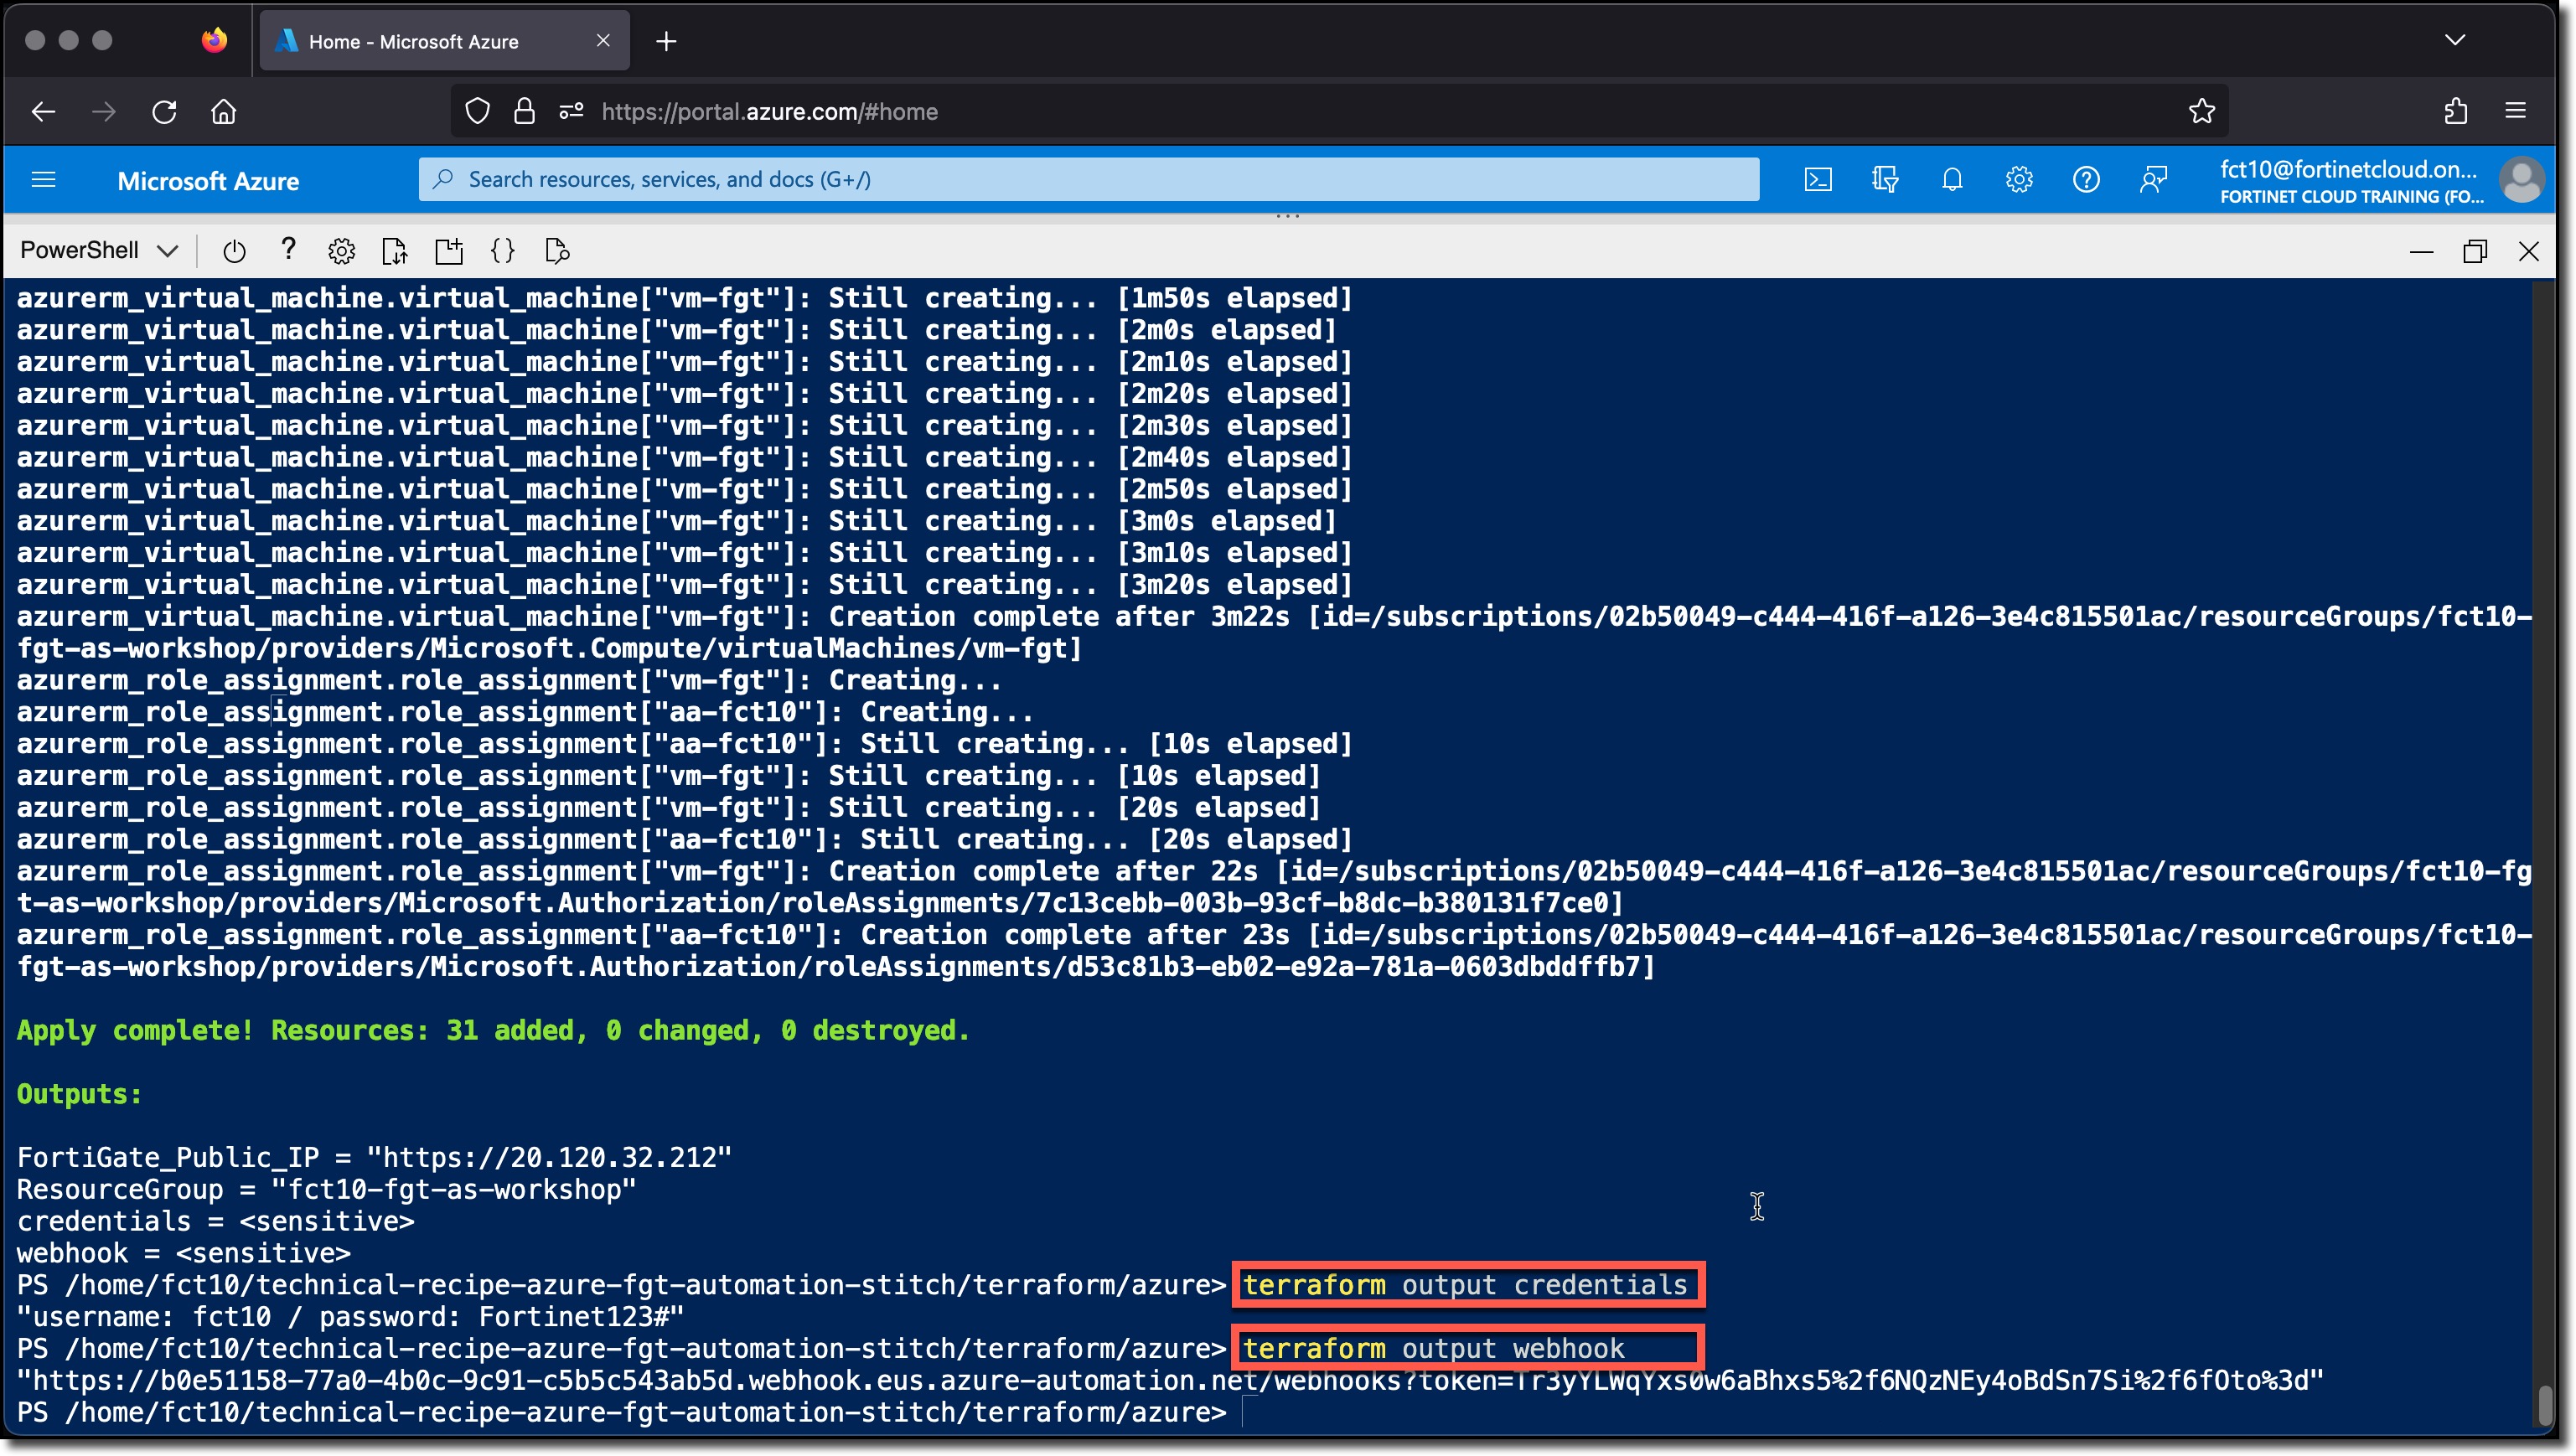Select the Home - Microsoft Azure tab
This screenshot has height=1456, width=2576.
(444, 41)
